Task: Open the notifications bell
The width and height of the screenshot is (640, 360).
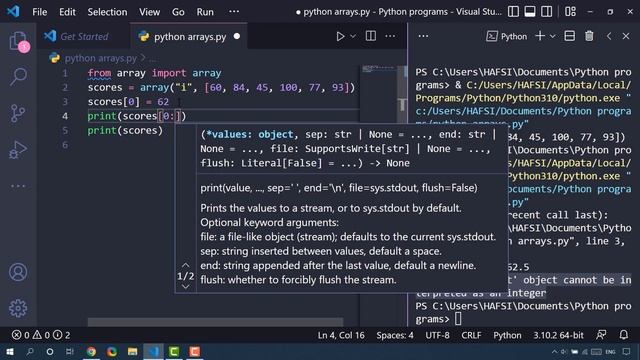Action: pyautogui.click(x=623, y=335)
